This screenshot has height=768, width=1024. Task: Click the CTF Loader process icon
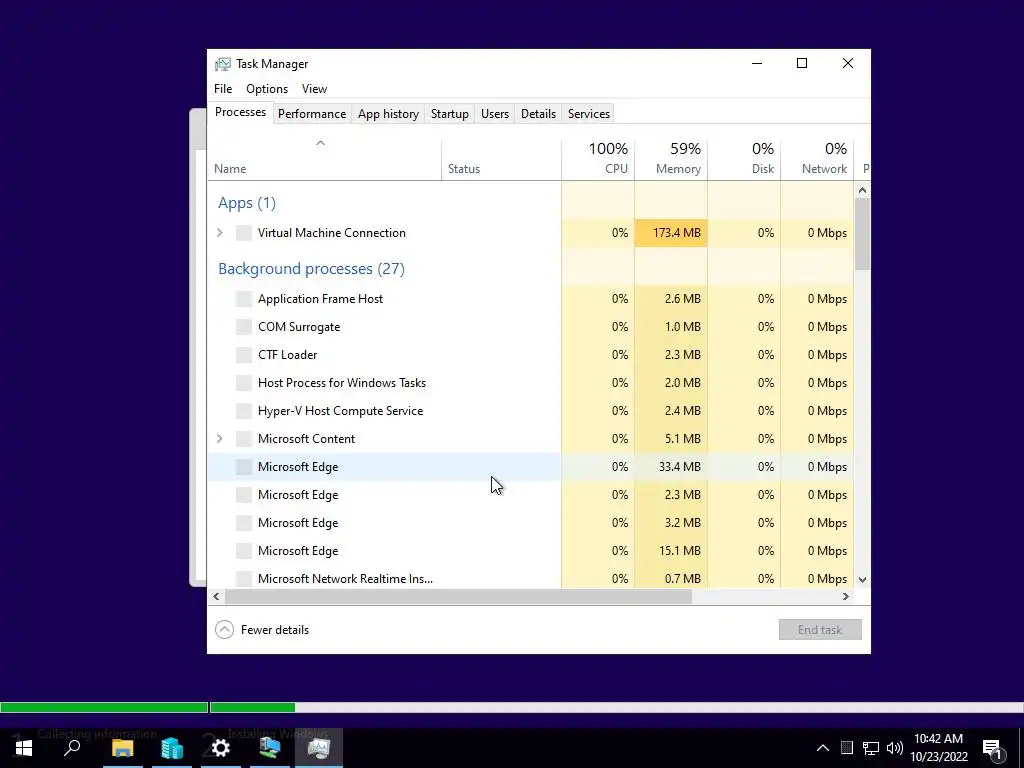244,355
